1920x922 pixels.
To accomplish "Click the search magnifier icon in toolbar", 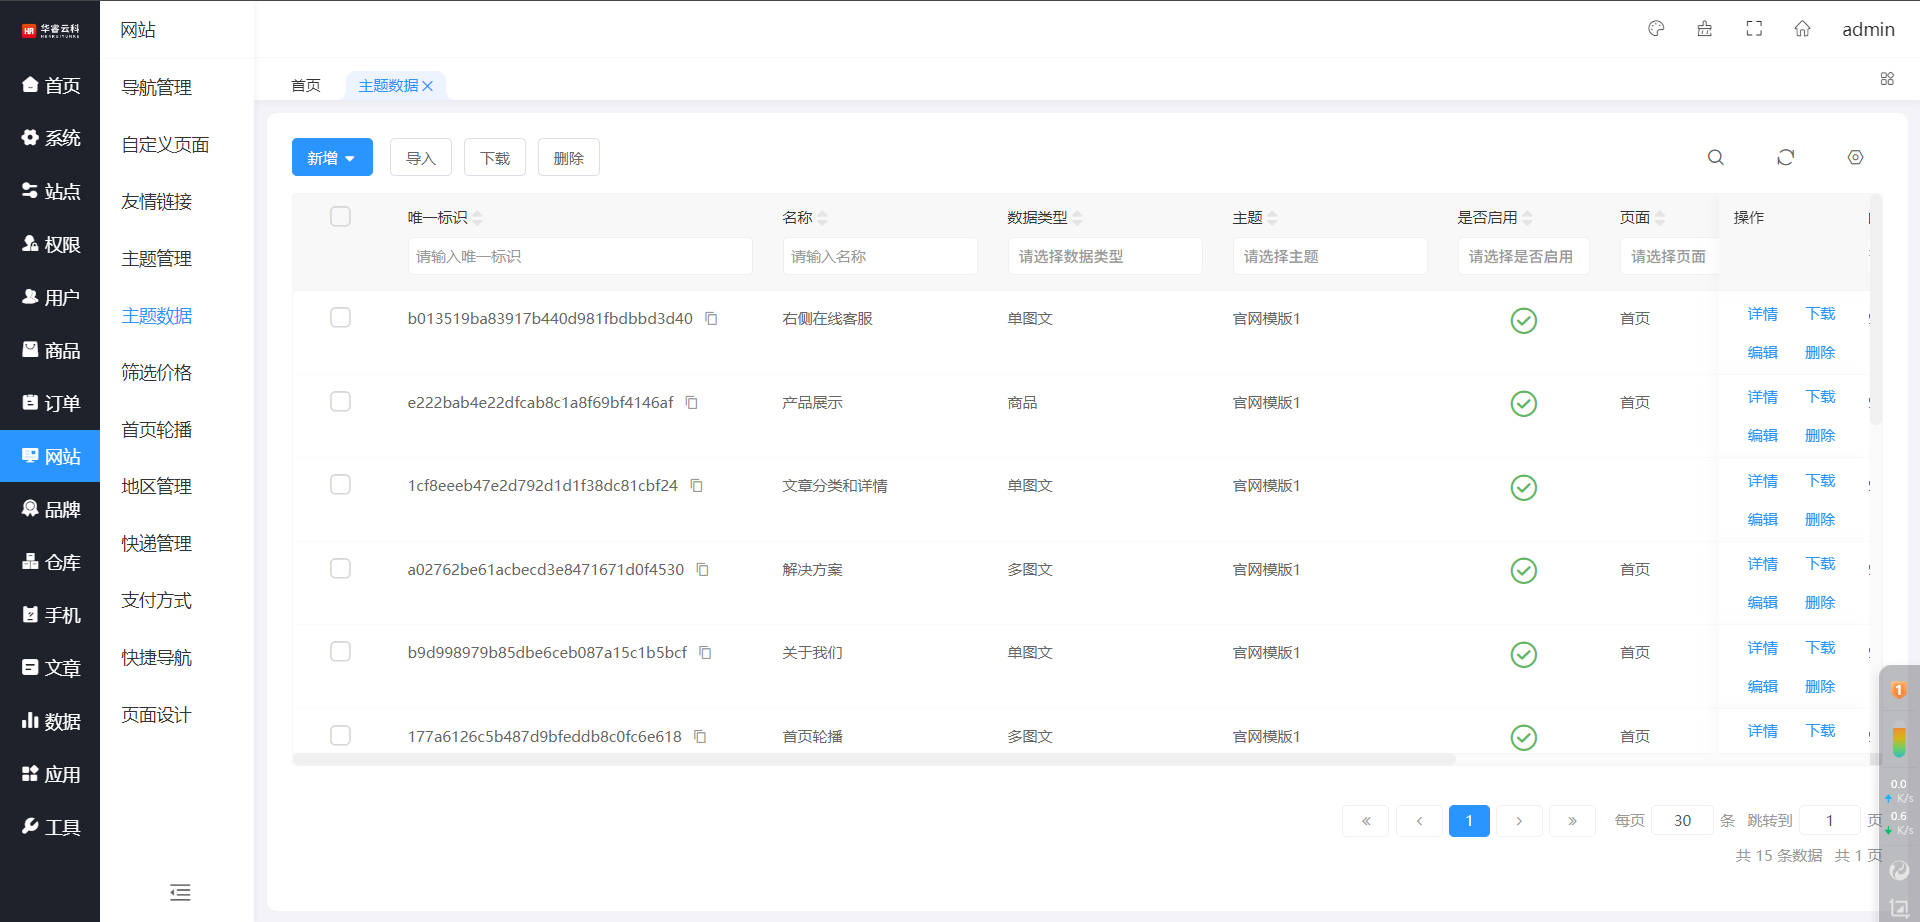I will point(1715,158).
